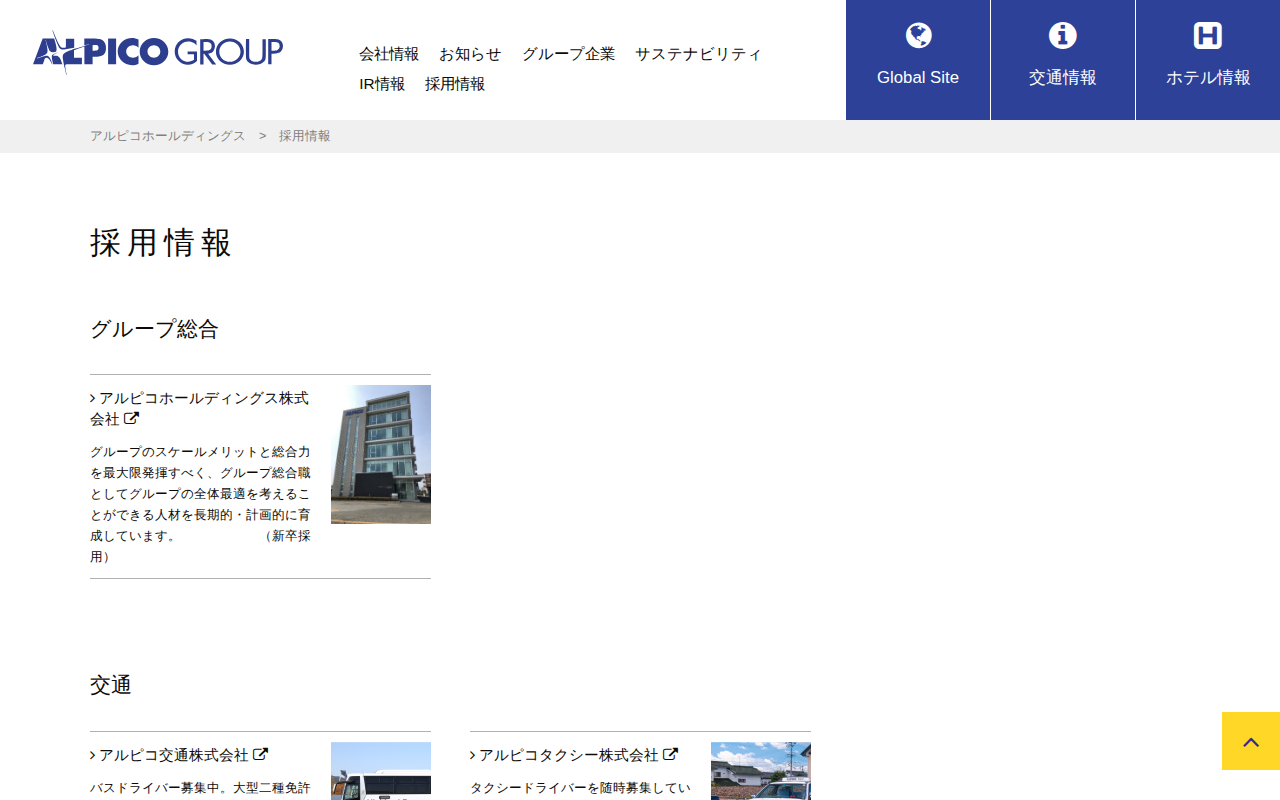Click the 交通 section heading

[x=111, y=685]
